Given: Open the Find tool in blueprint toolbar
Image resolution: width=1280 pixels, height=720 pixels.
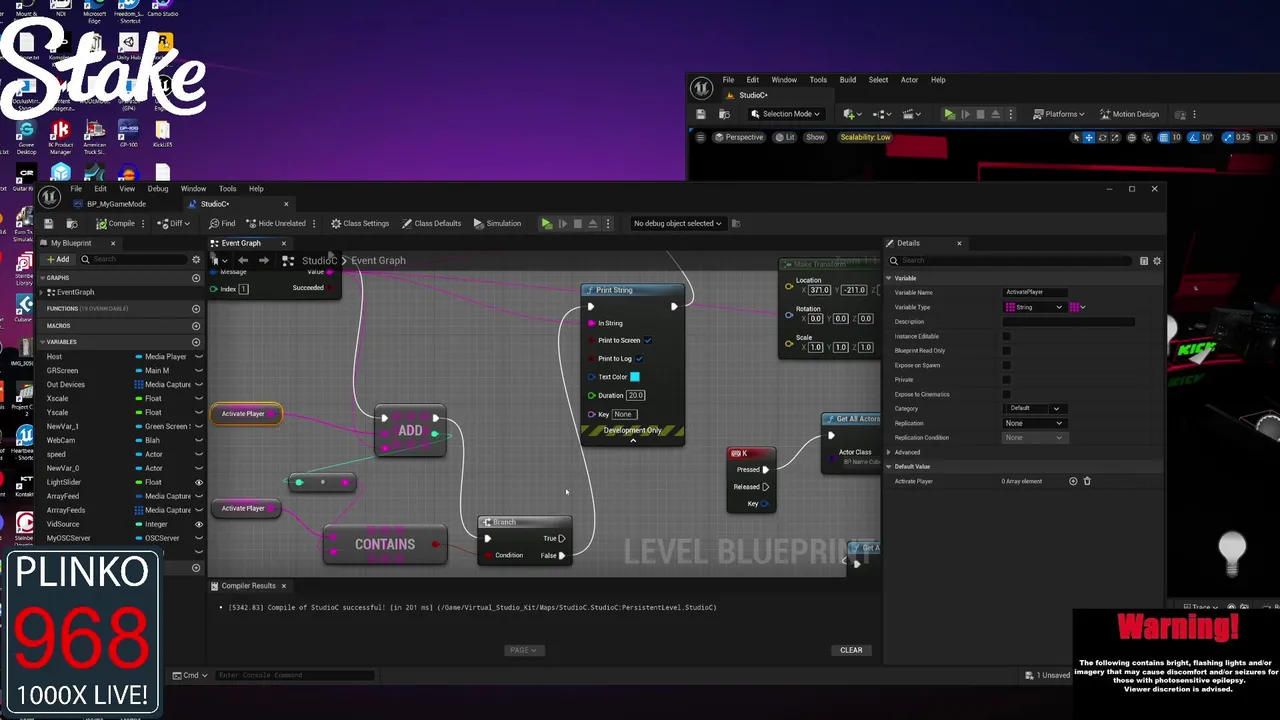Looking at the screenshot, I should (222, 223).
